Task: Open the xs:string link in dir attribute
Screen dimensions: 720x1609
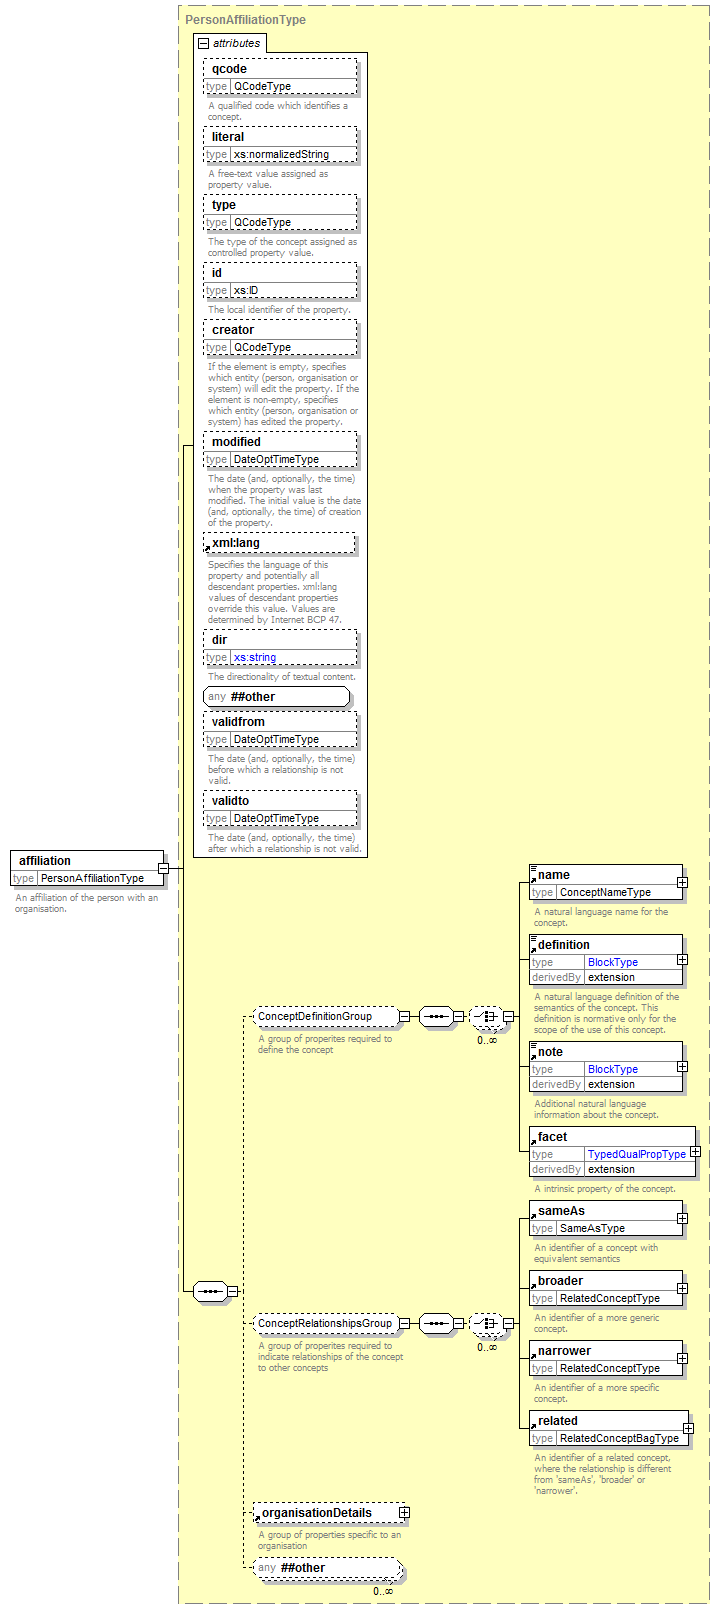Action: click(x=254, y=657)
